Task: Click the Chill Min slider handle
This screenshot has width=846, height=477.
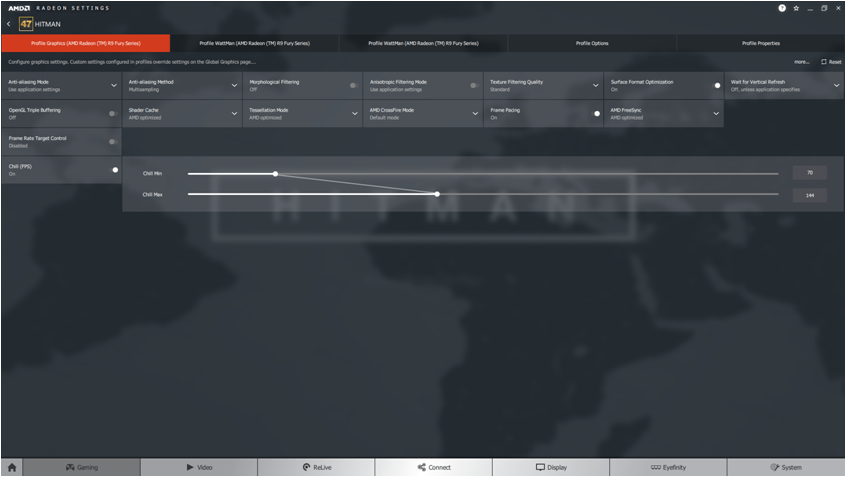Action: tap(275, 174)
